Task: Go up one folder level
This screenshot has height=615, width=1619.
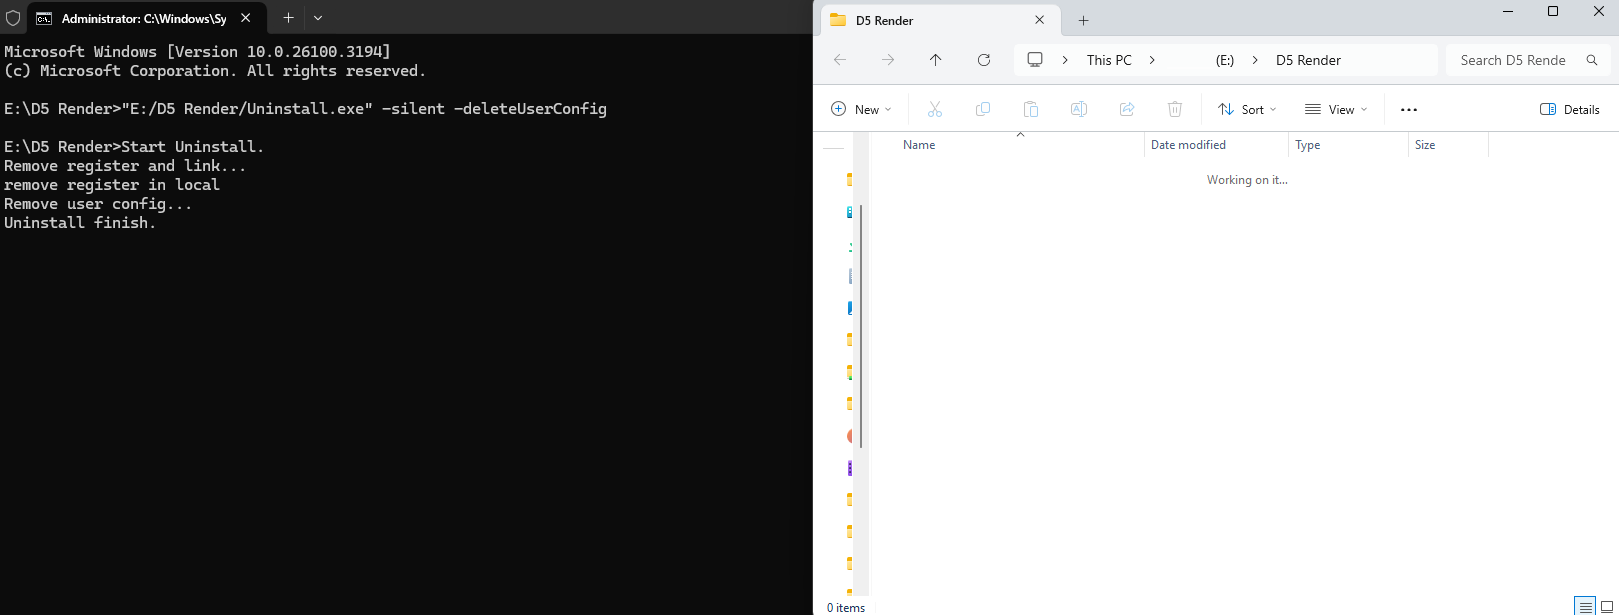Action: [936, 60]
